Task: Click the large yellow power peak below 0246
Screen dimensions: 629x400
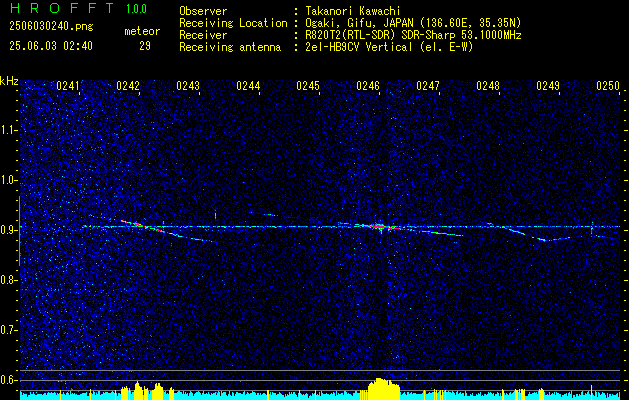Action: coord(384,388)
